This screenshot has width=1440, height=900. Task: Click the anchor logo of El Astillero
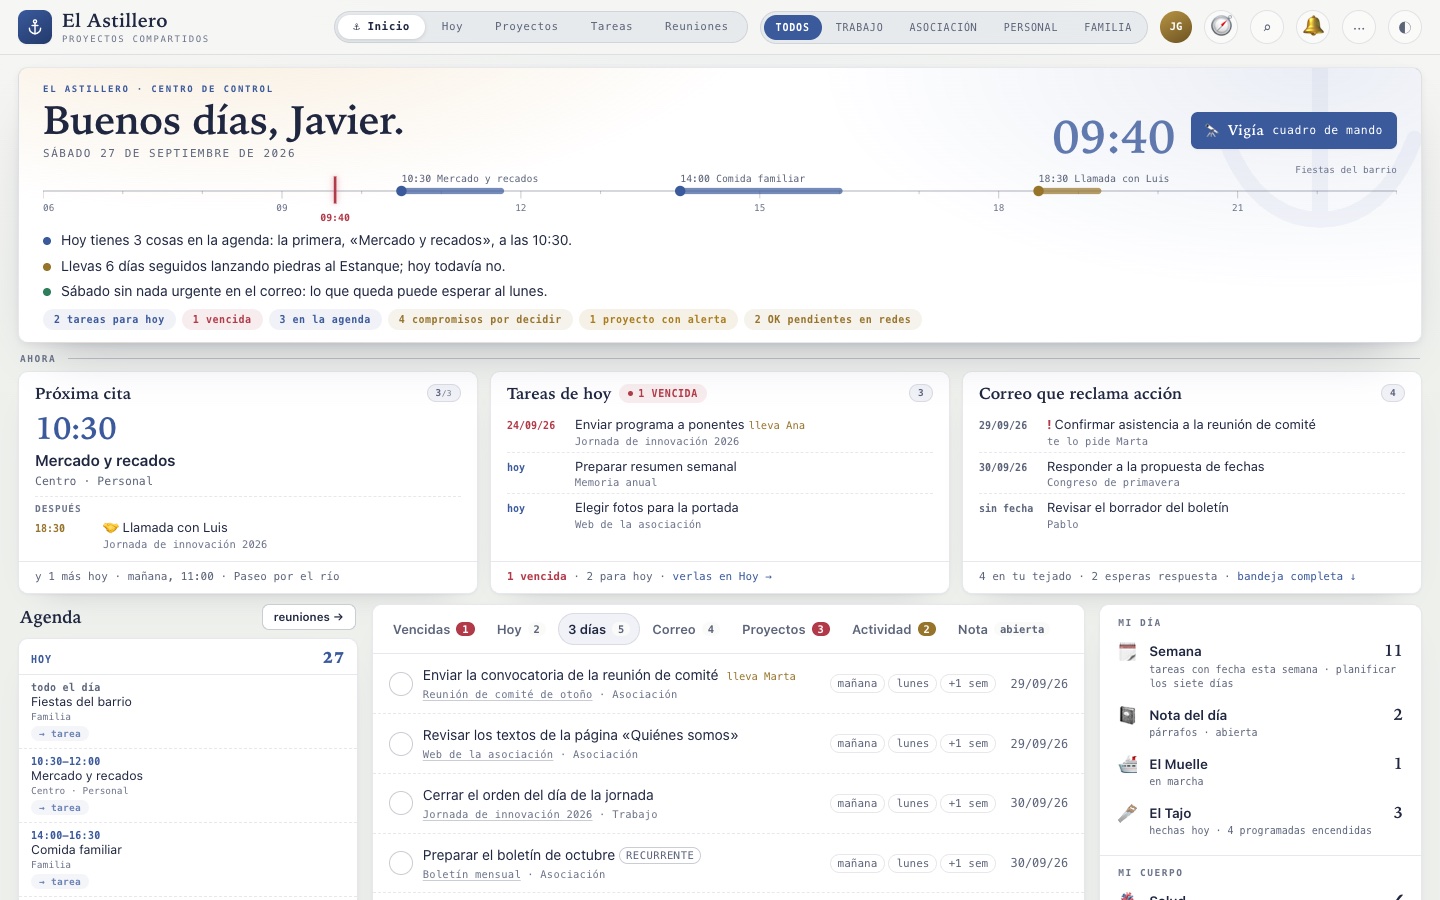click(35, 27)
